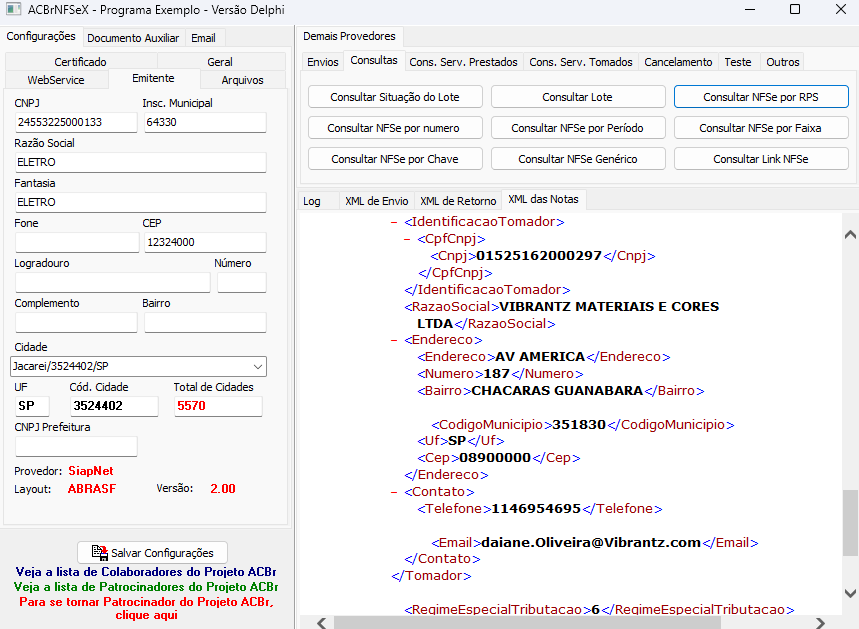Open Cons. Serv. Prestados tab
The height and width of the screenshot is (629, 859).
click(x=463, y=62)
